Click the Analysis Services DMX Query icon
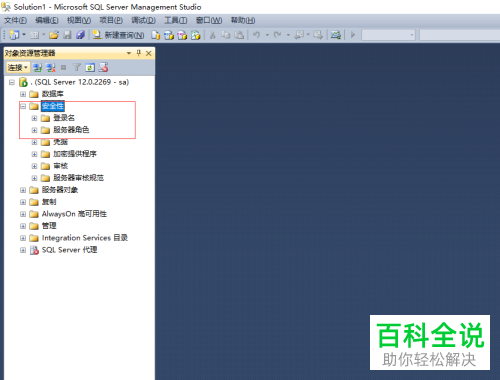This screenshot has height=380, width=500. click(182, 35)
